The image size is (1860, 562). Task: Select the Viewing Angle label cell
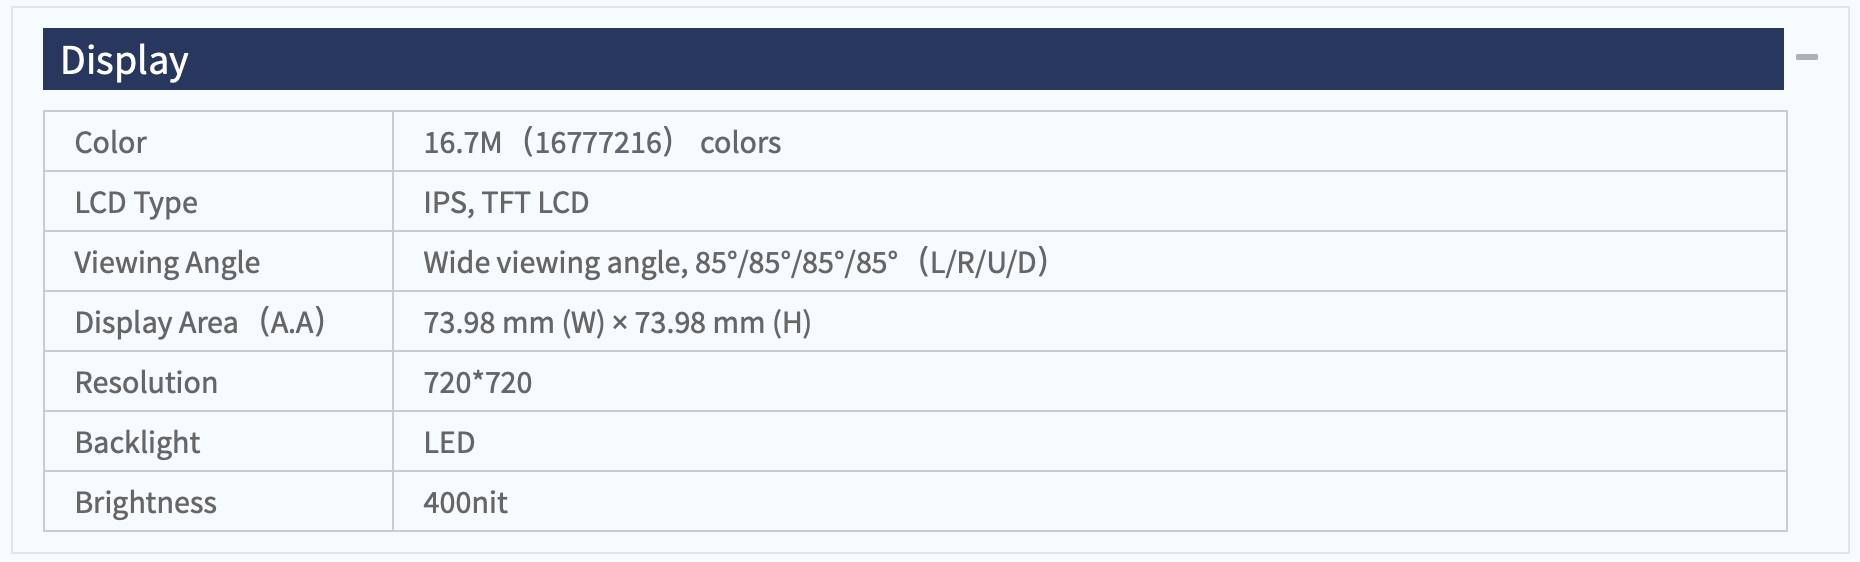[x=219, y=262]
